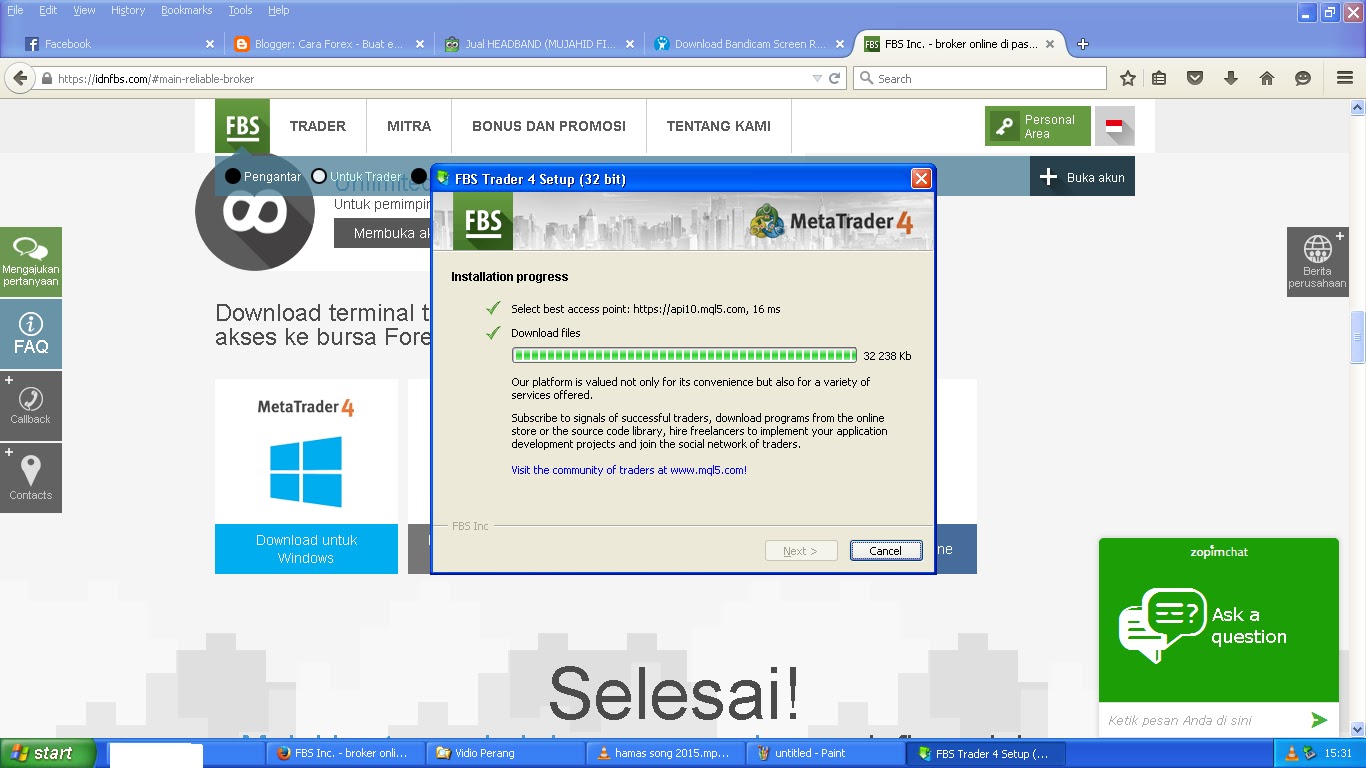Open hamas song 2015 VLC taskbar item

(x=667, y=753)
